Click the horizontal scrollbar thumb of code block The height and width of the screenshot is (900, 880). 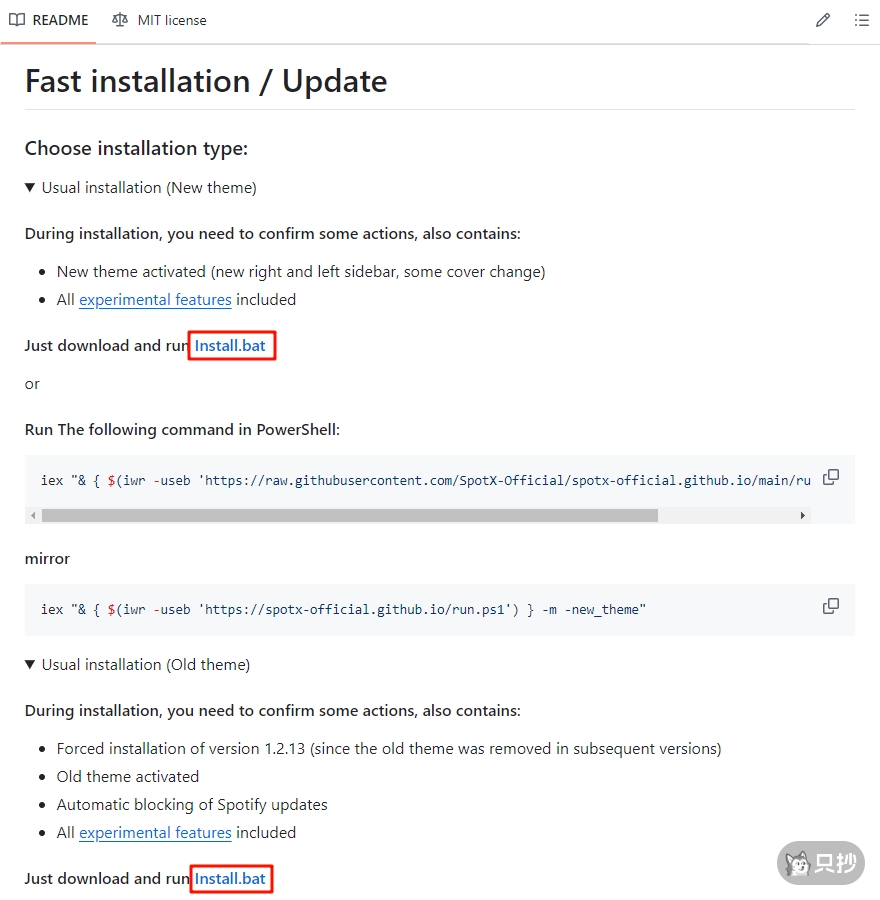(350, 516)
